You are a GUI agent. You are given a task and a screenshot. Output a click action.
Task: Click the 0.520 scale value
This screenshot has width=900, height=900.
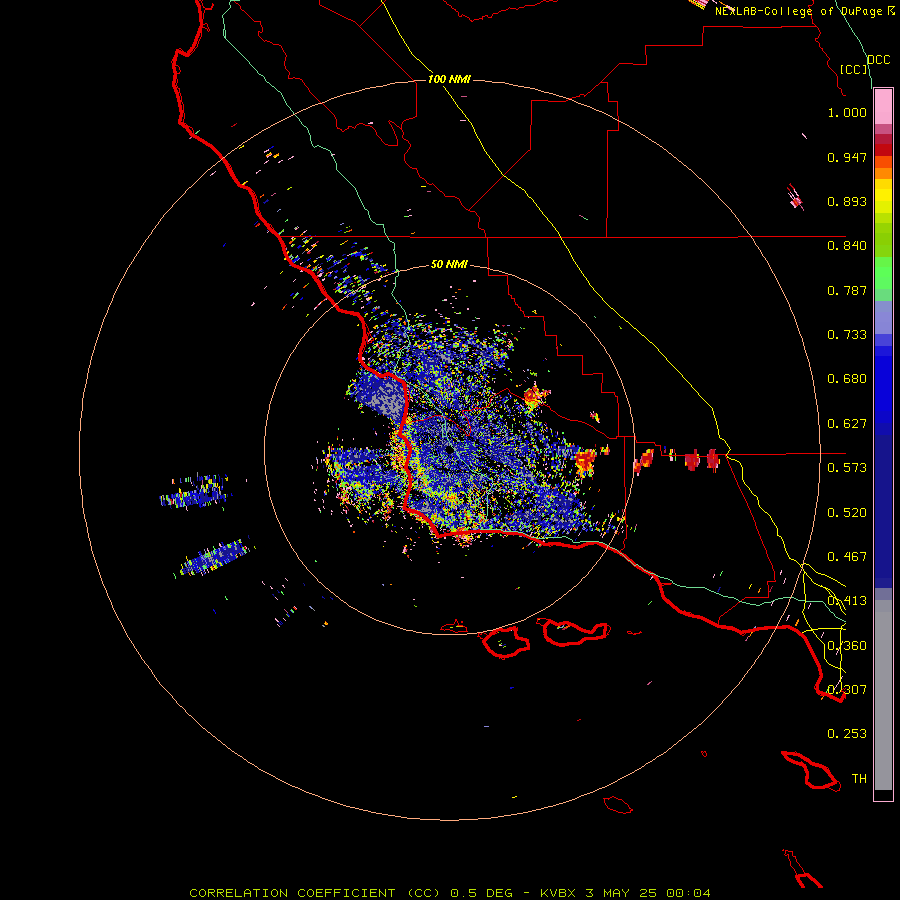point(847,513)
